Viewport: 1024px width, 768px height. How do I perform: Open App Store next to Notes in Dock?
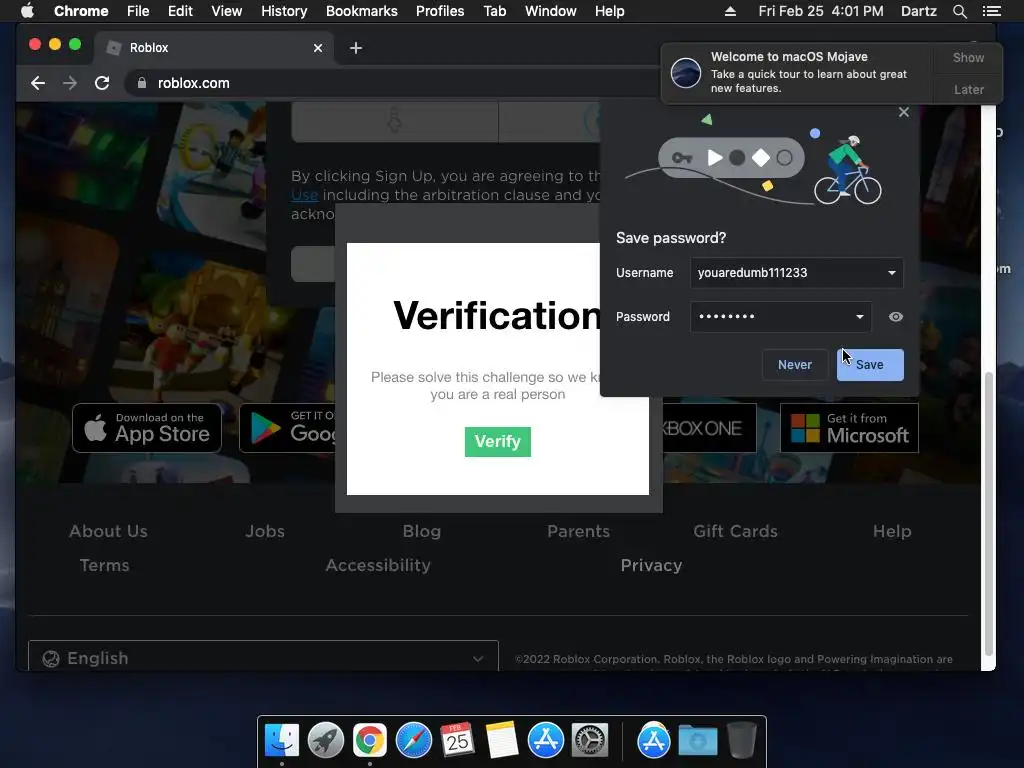pos(546,740)
